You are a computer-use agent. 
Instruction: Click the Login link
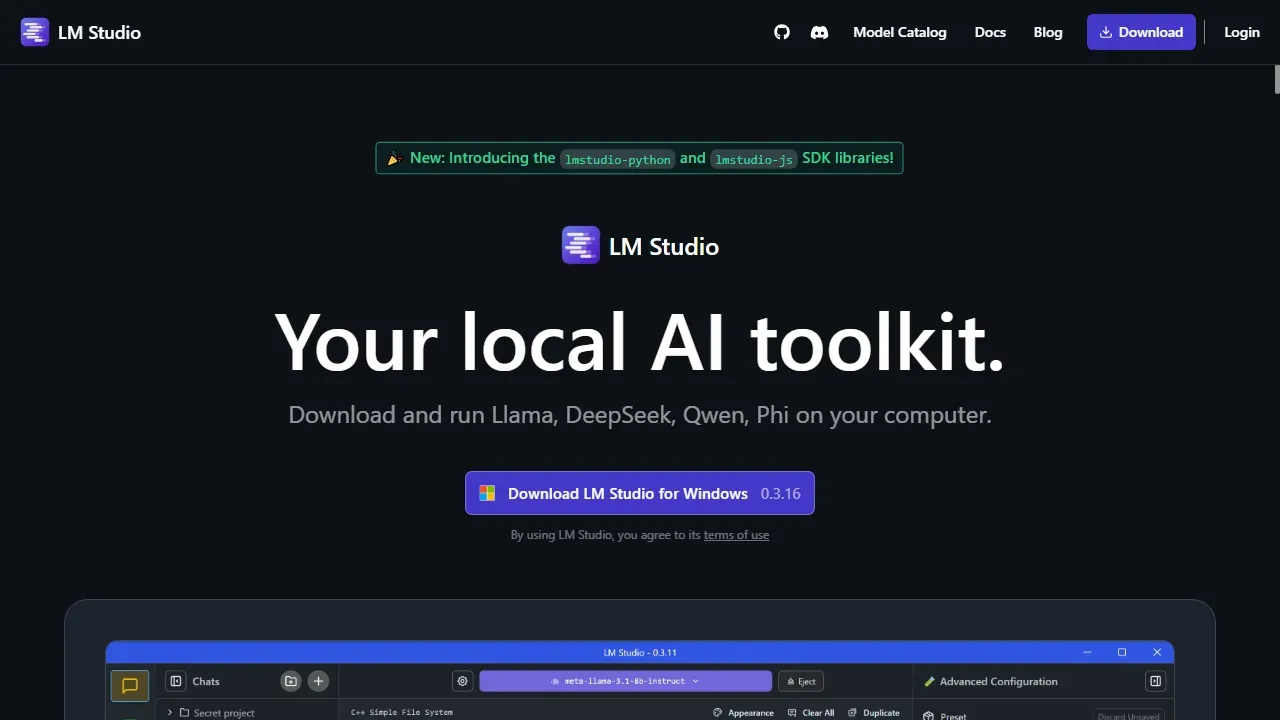tap(1242, 32)
